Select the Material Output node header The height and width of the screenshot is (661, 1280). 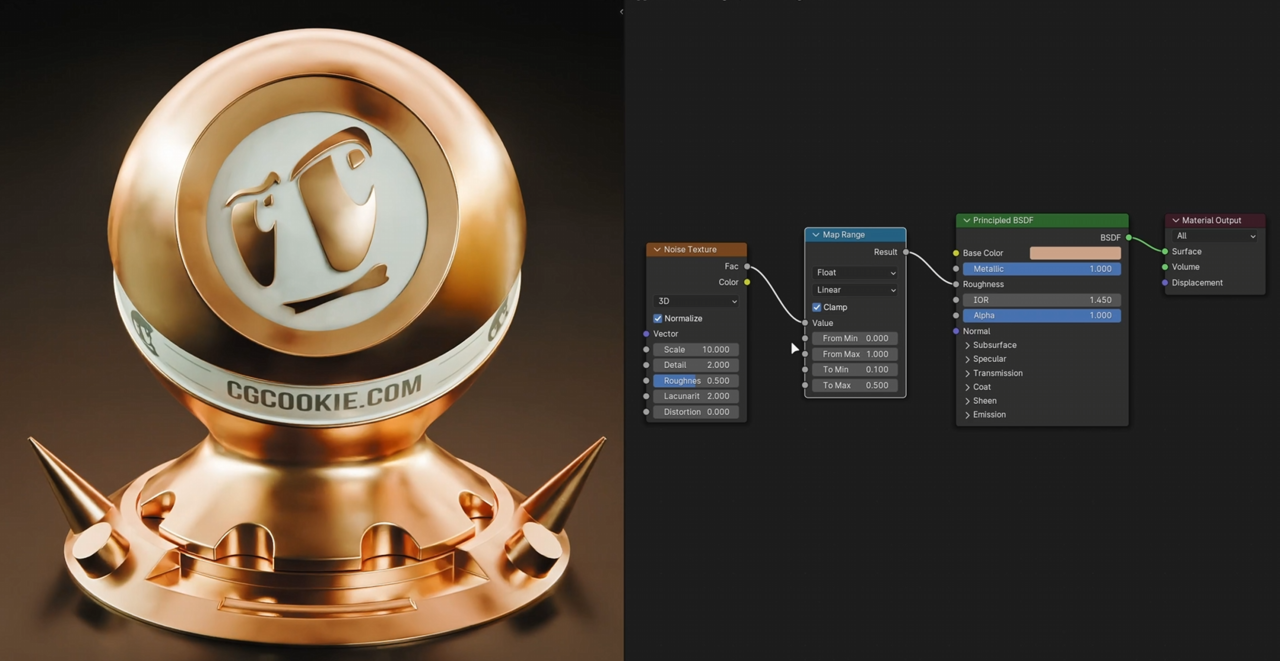(1215, 220)
